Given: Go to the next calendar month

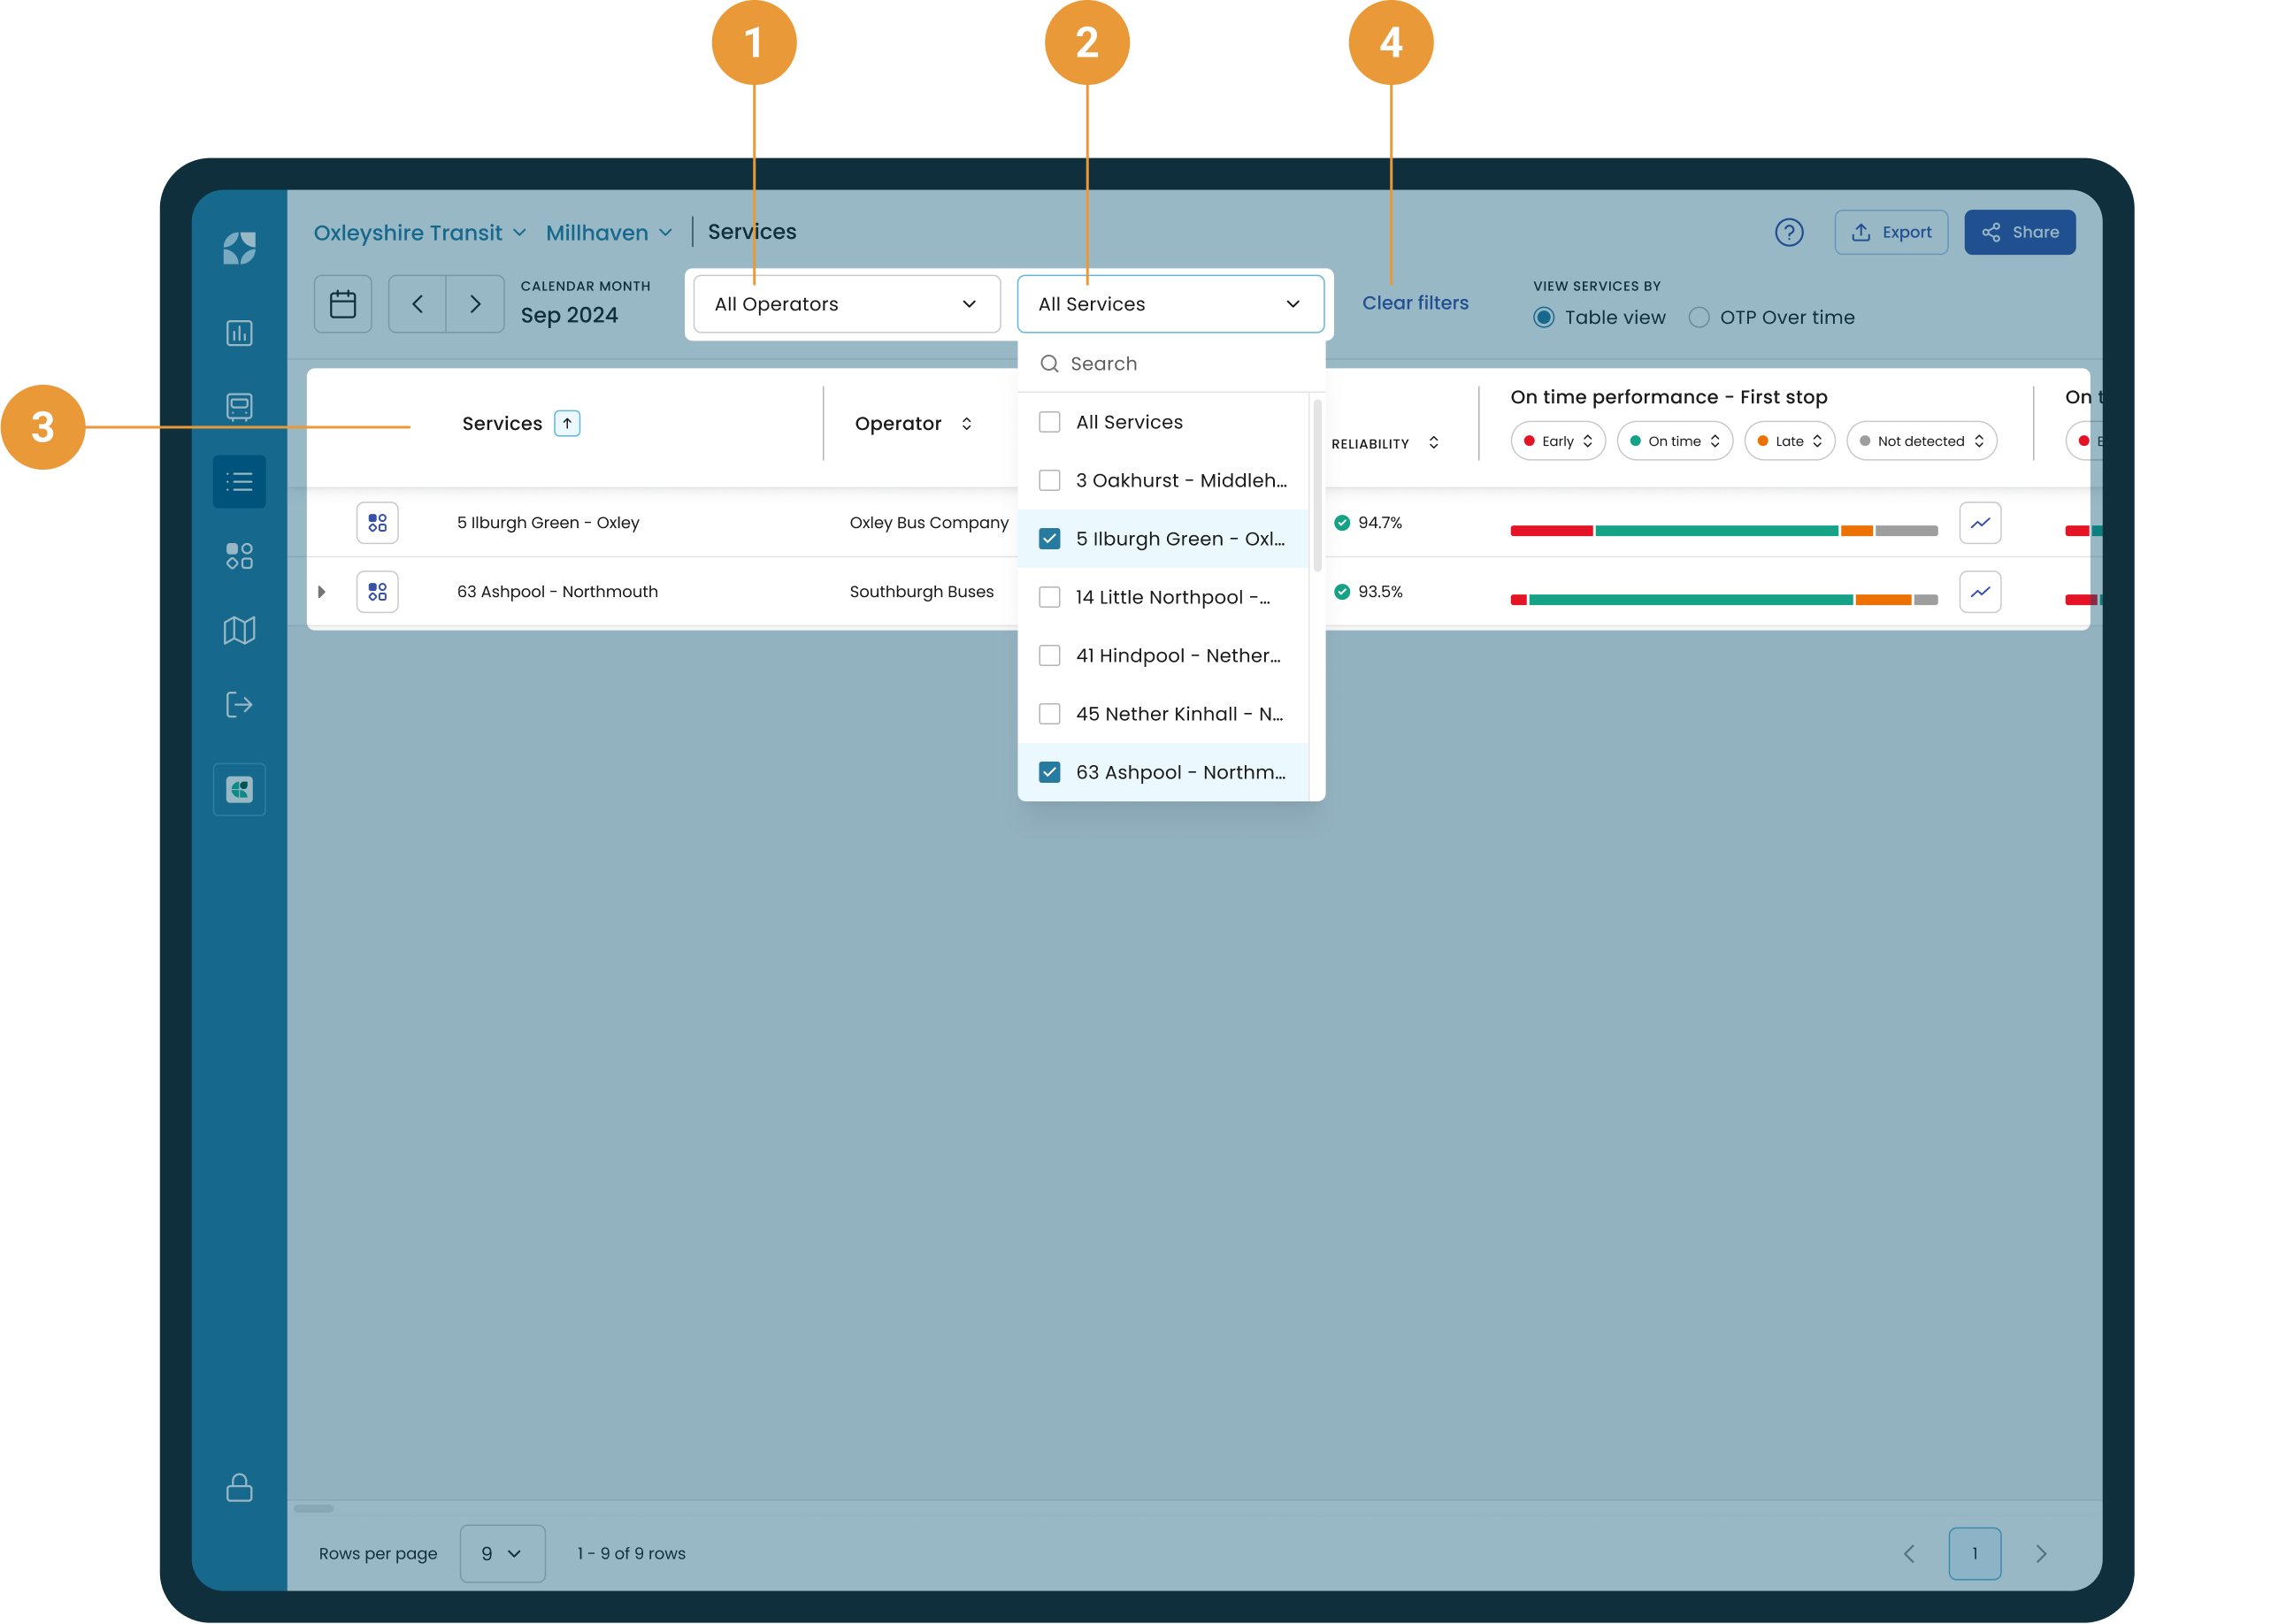Looking at the screenshot, I should (x=475, y=304).
